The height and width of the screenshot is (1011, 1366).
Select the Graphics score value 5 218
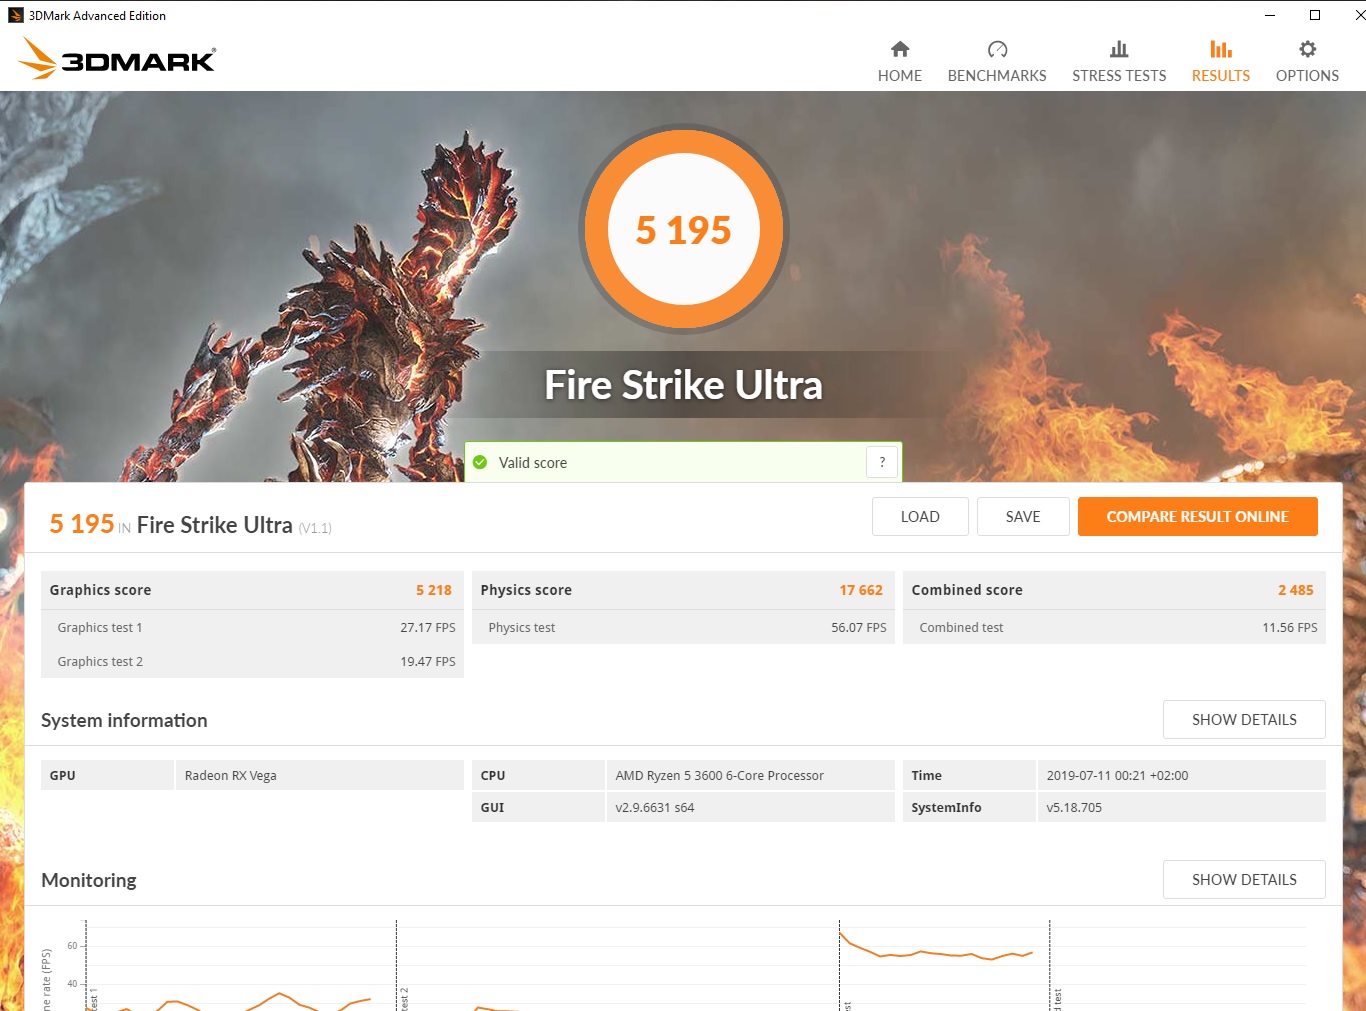434,590
